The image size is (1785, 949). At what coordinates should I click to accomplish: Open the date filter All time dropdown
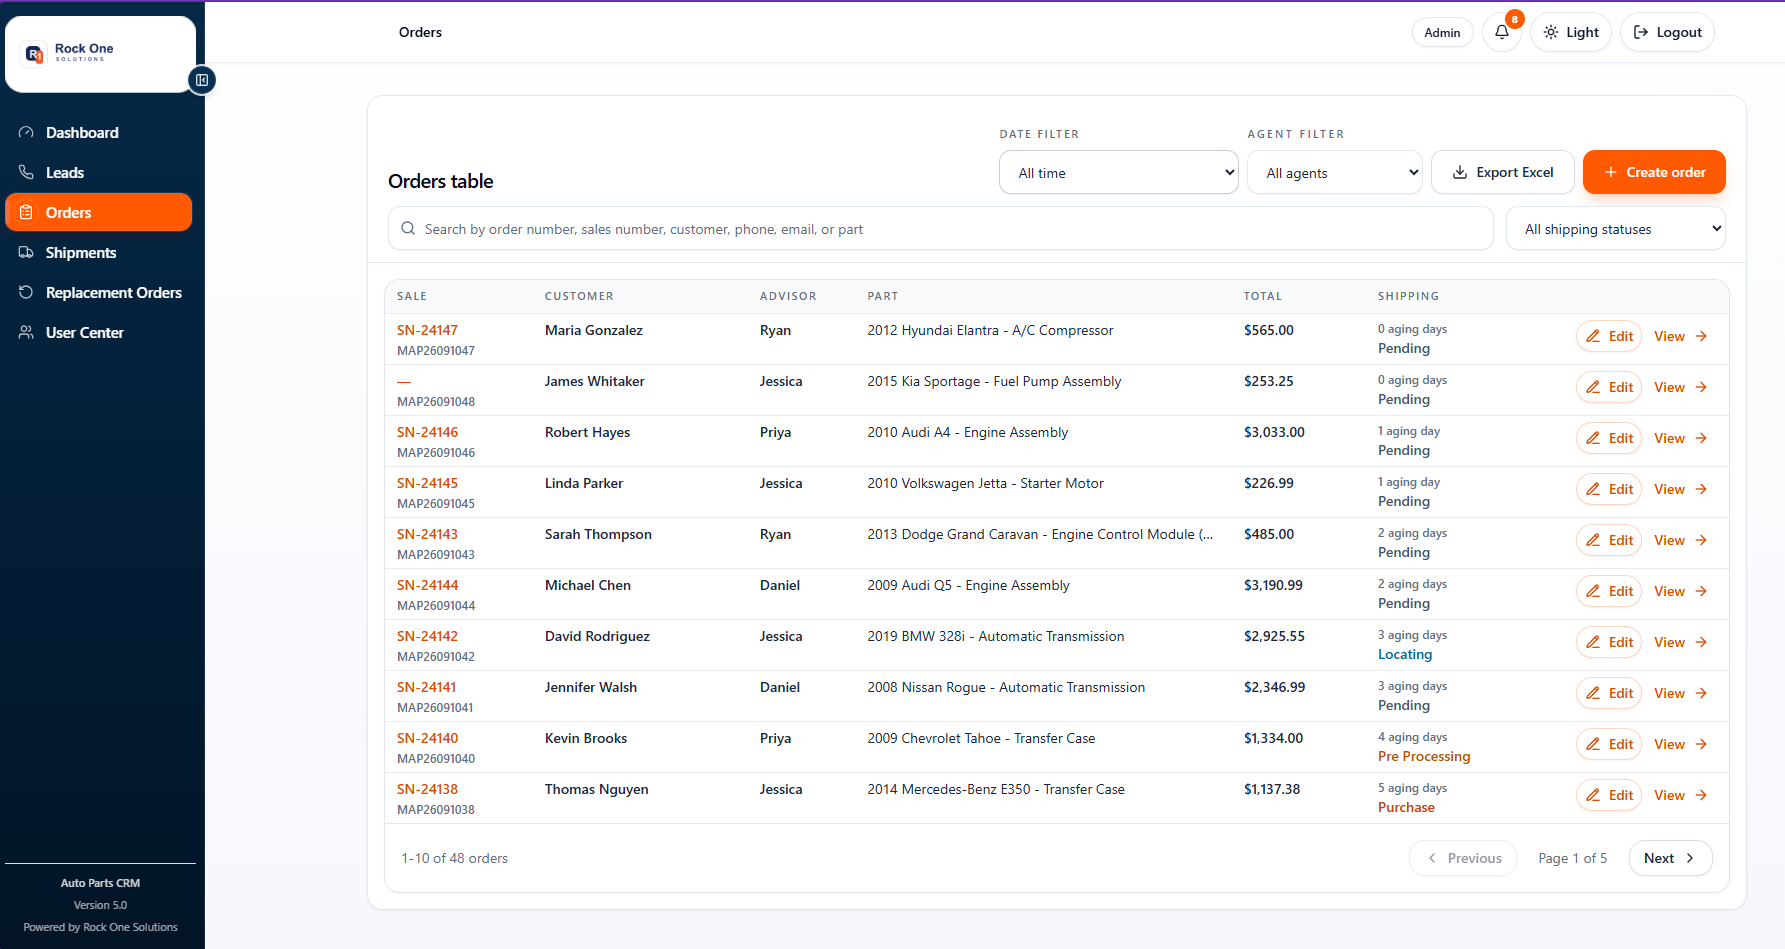[1118, 172]
